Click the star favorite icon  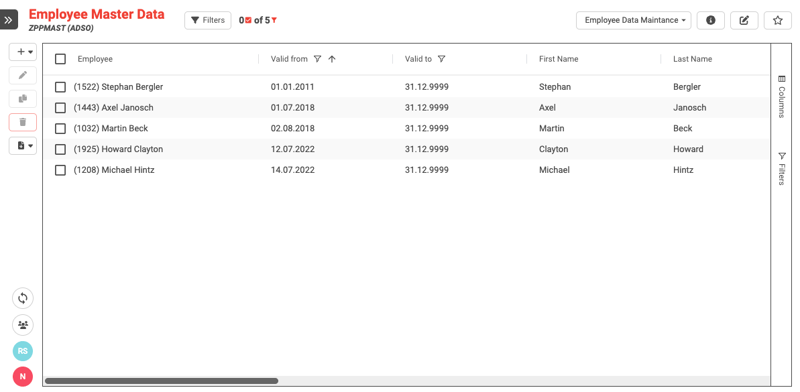(x=778, y=20)
